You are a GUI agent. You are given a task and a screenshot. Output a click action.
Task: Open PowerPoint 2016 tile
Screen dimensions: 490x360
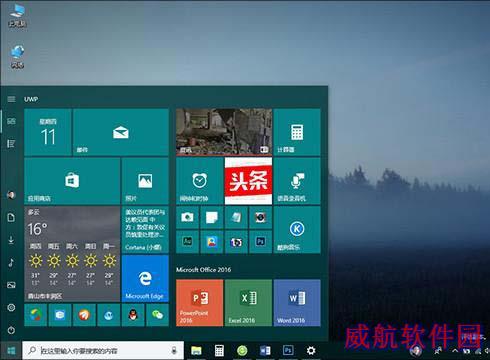click(199, 303)
